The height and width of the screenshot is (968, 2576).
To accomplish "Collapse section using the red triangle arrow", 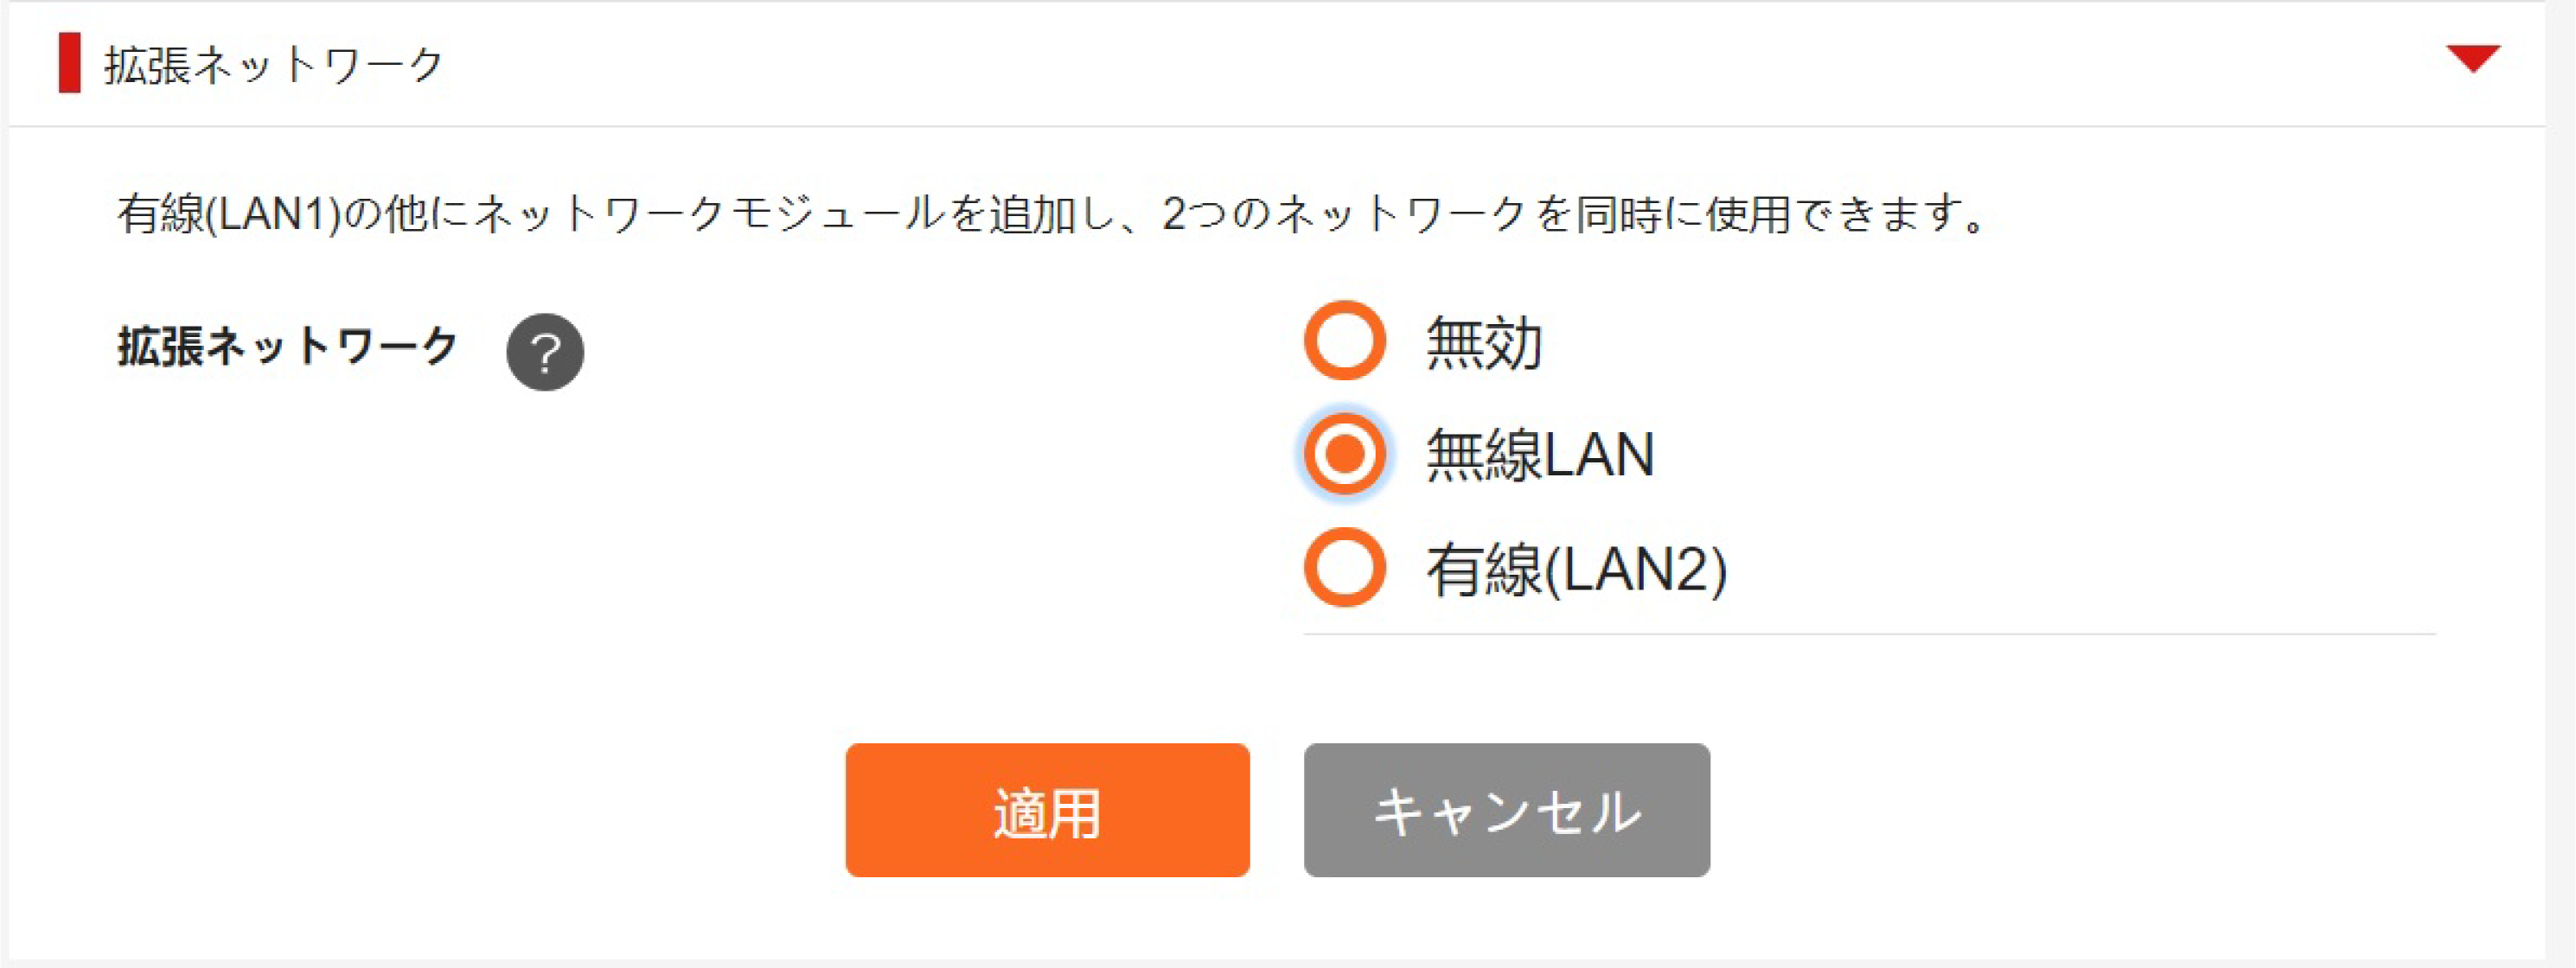I will tap(2473, 58).
